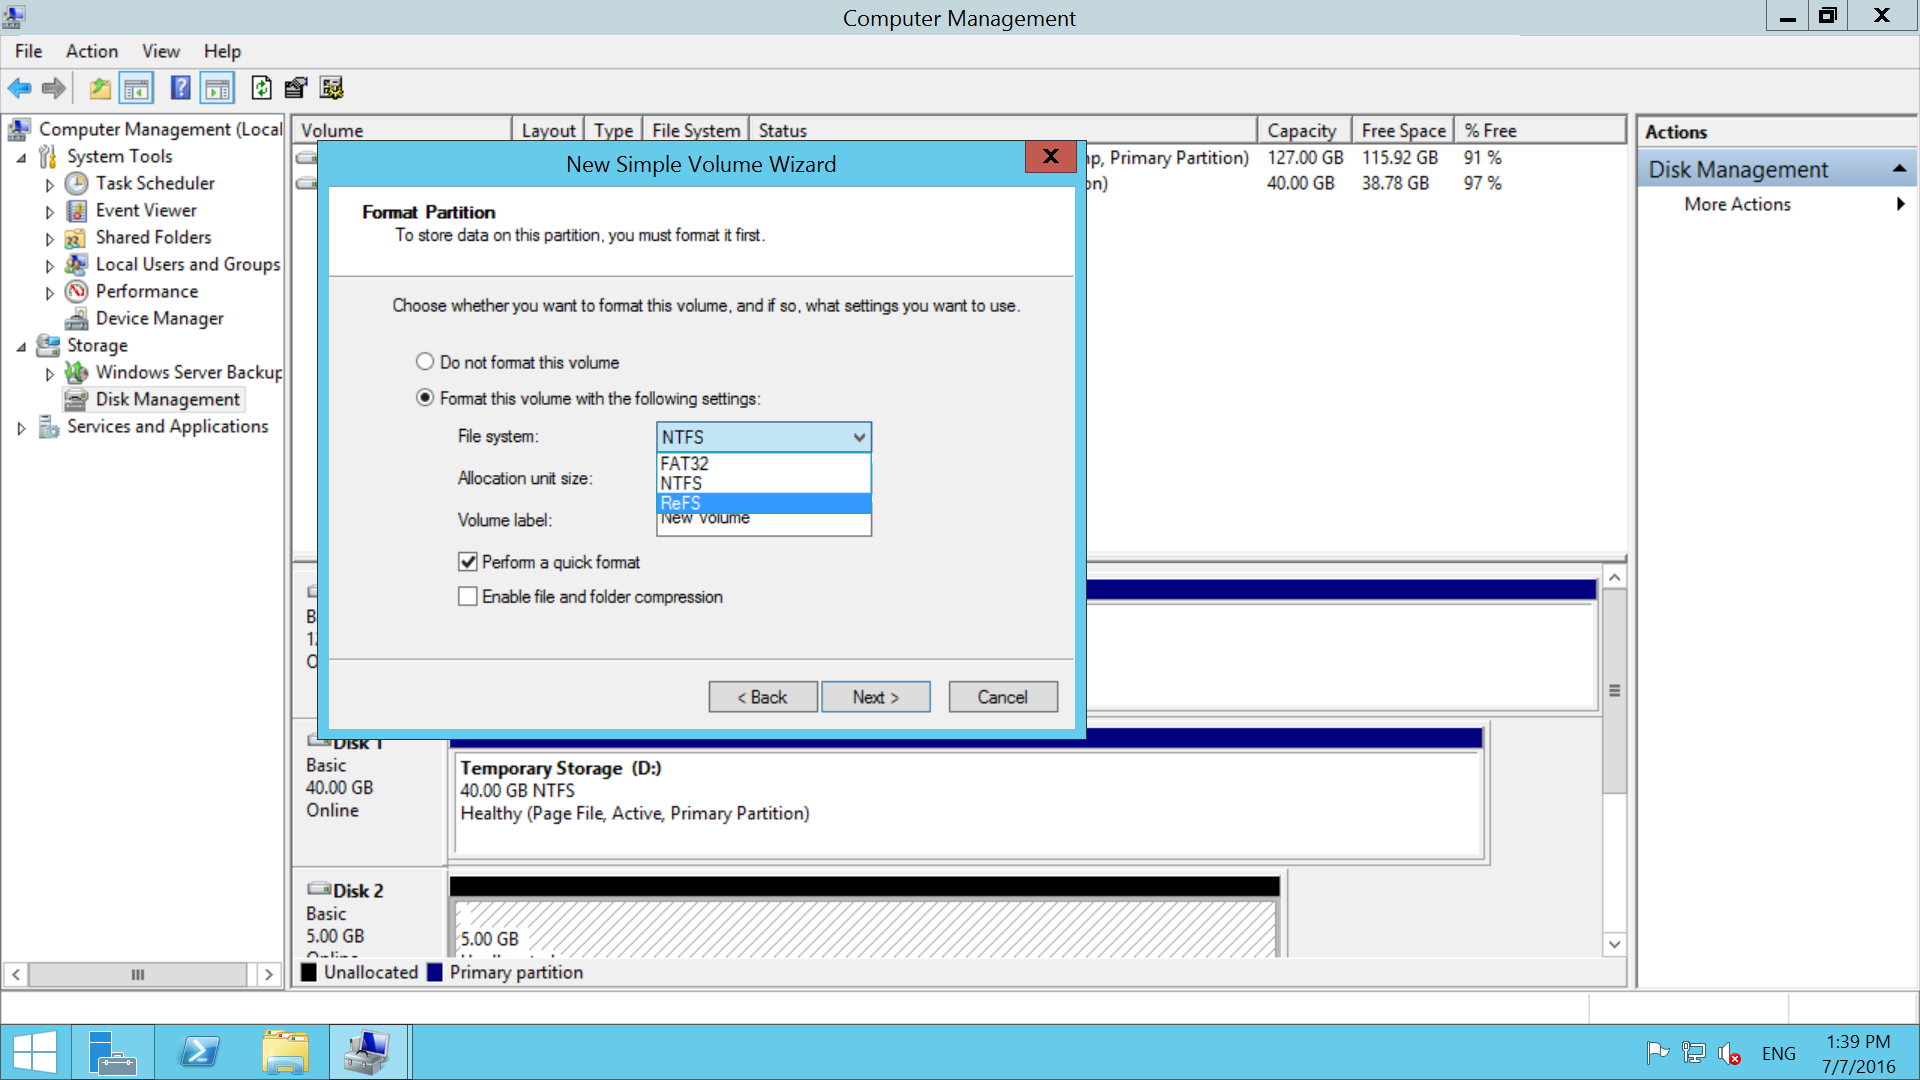Image resolution: width=1920 pixels, height=1080 pixels.
Task: Click More Actions in Actions pane
Action: pyautogui.click(x=1737, y=204)
